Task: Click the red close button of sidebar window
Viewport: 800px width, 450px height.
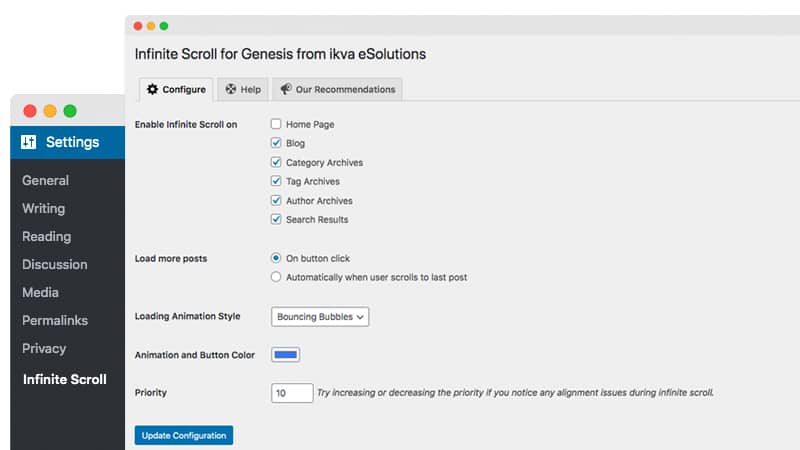Action: pyautogui.click(x=30, y=111)
